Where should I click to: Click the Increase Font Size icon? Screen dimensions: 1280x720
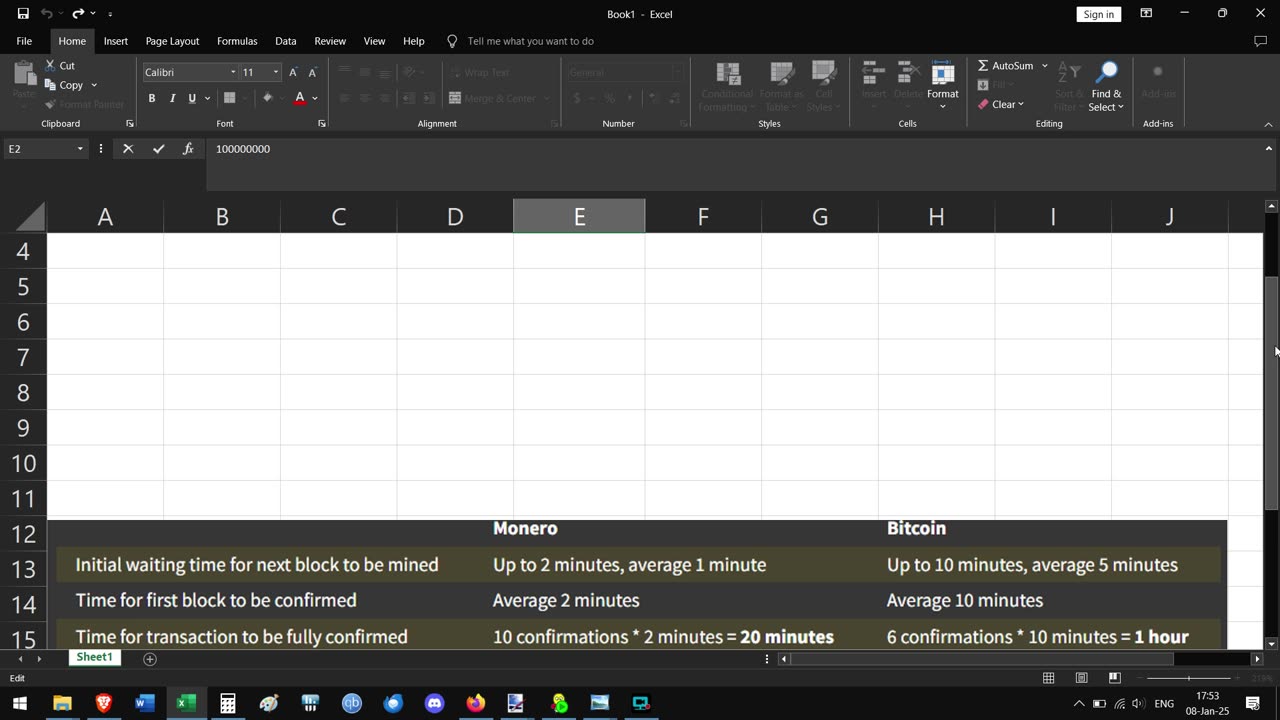point(293,72)
